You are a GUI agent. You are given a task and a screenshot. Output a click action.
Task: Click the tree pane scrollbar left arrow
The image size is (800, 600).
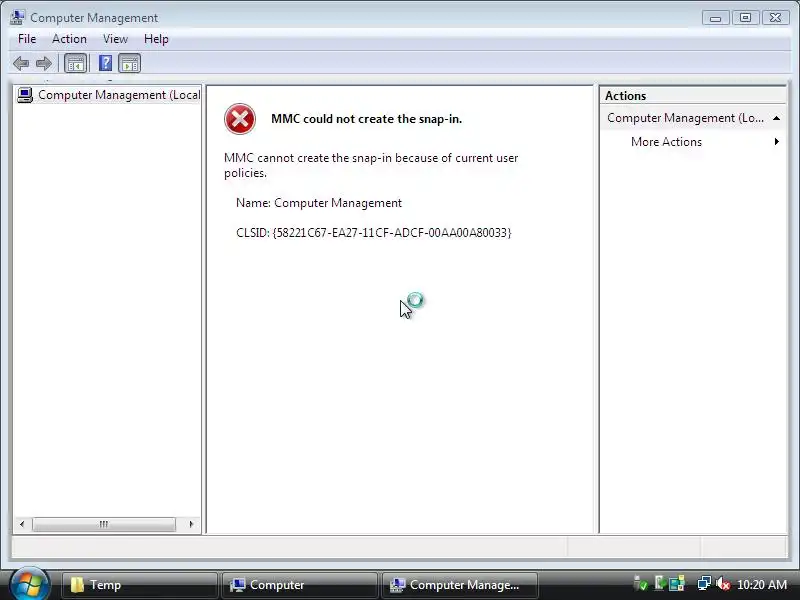pyautogui.click(x=22, y=524)
